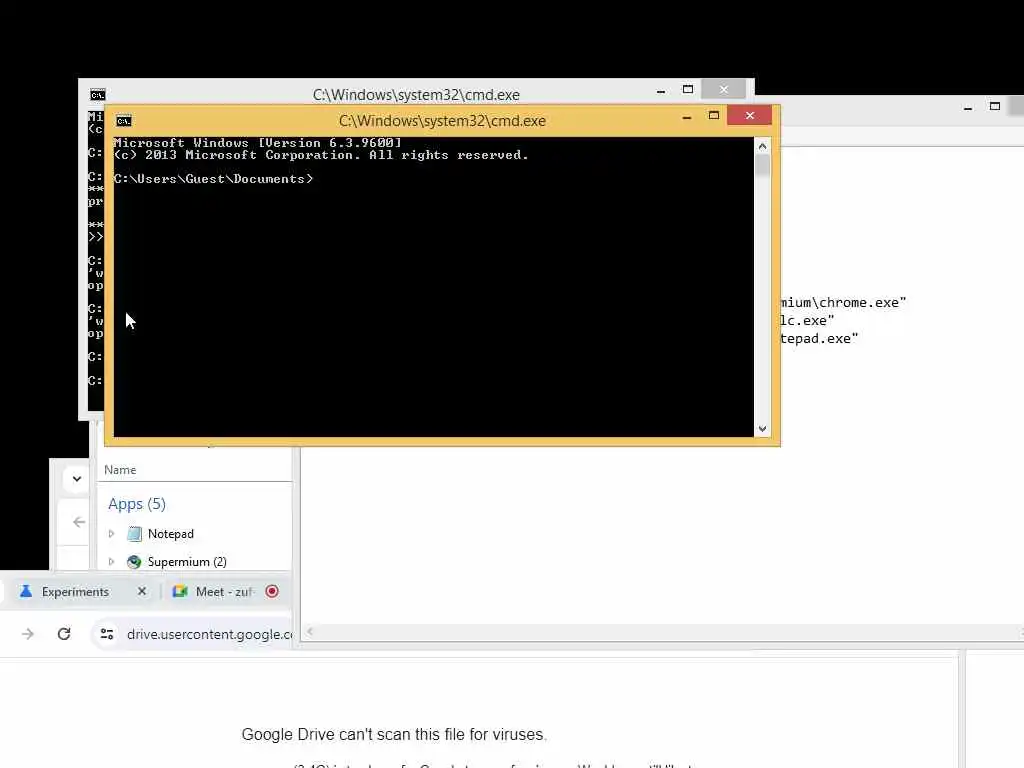Click the browser back arrow
1024x768 pixels.
(x=79, y=522)
